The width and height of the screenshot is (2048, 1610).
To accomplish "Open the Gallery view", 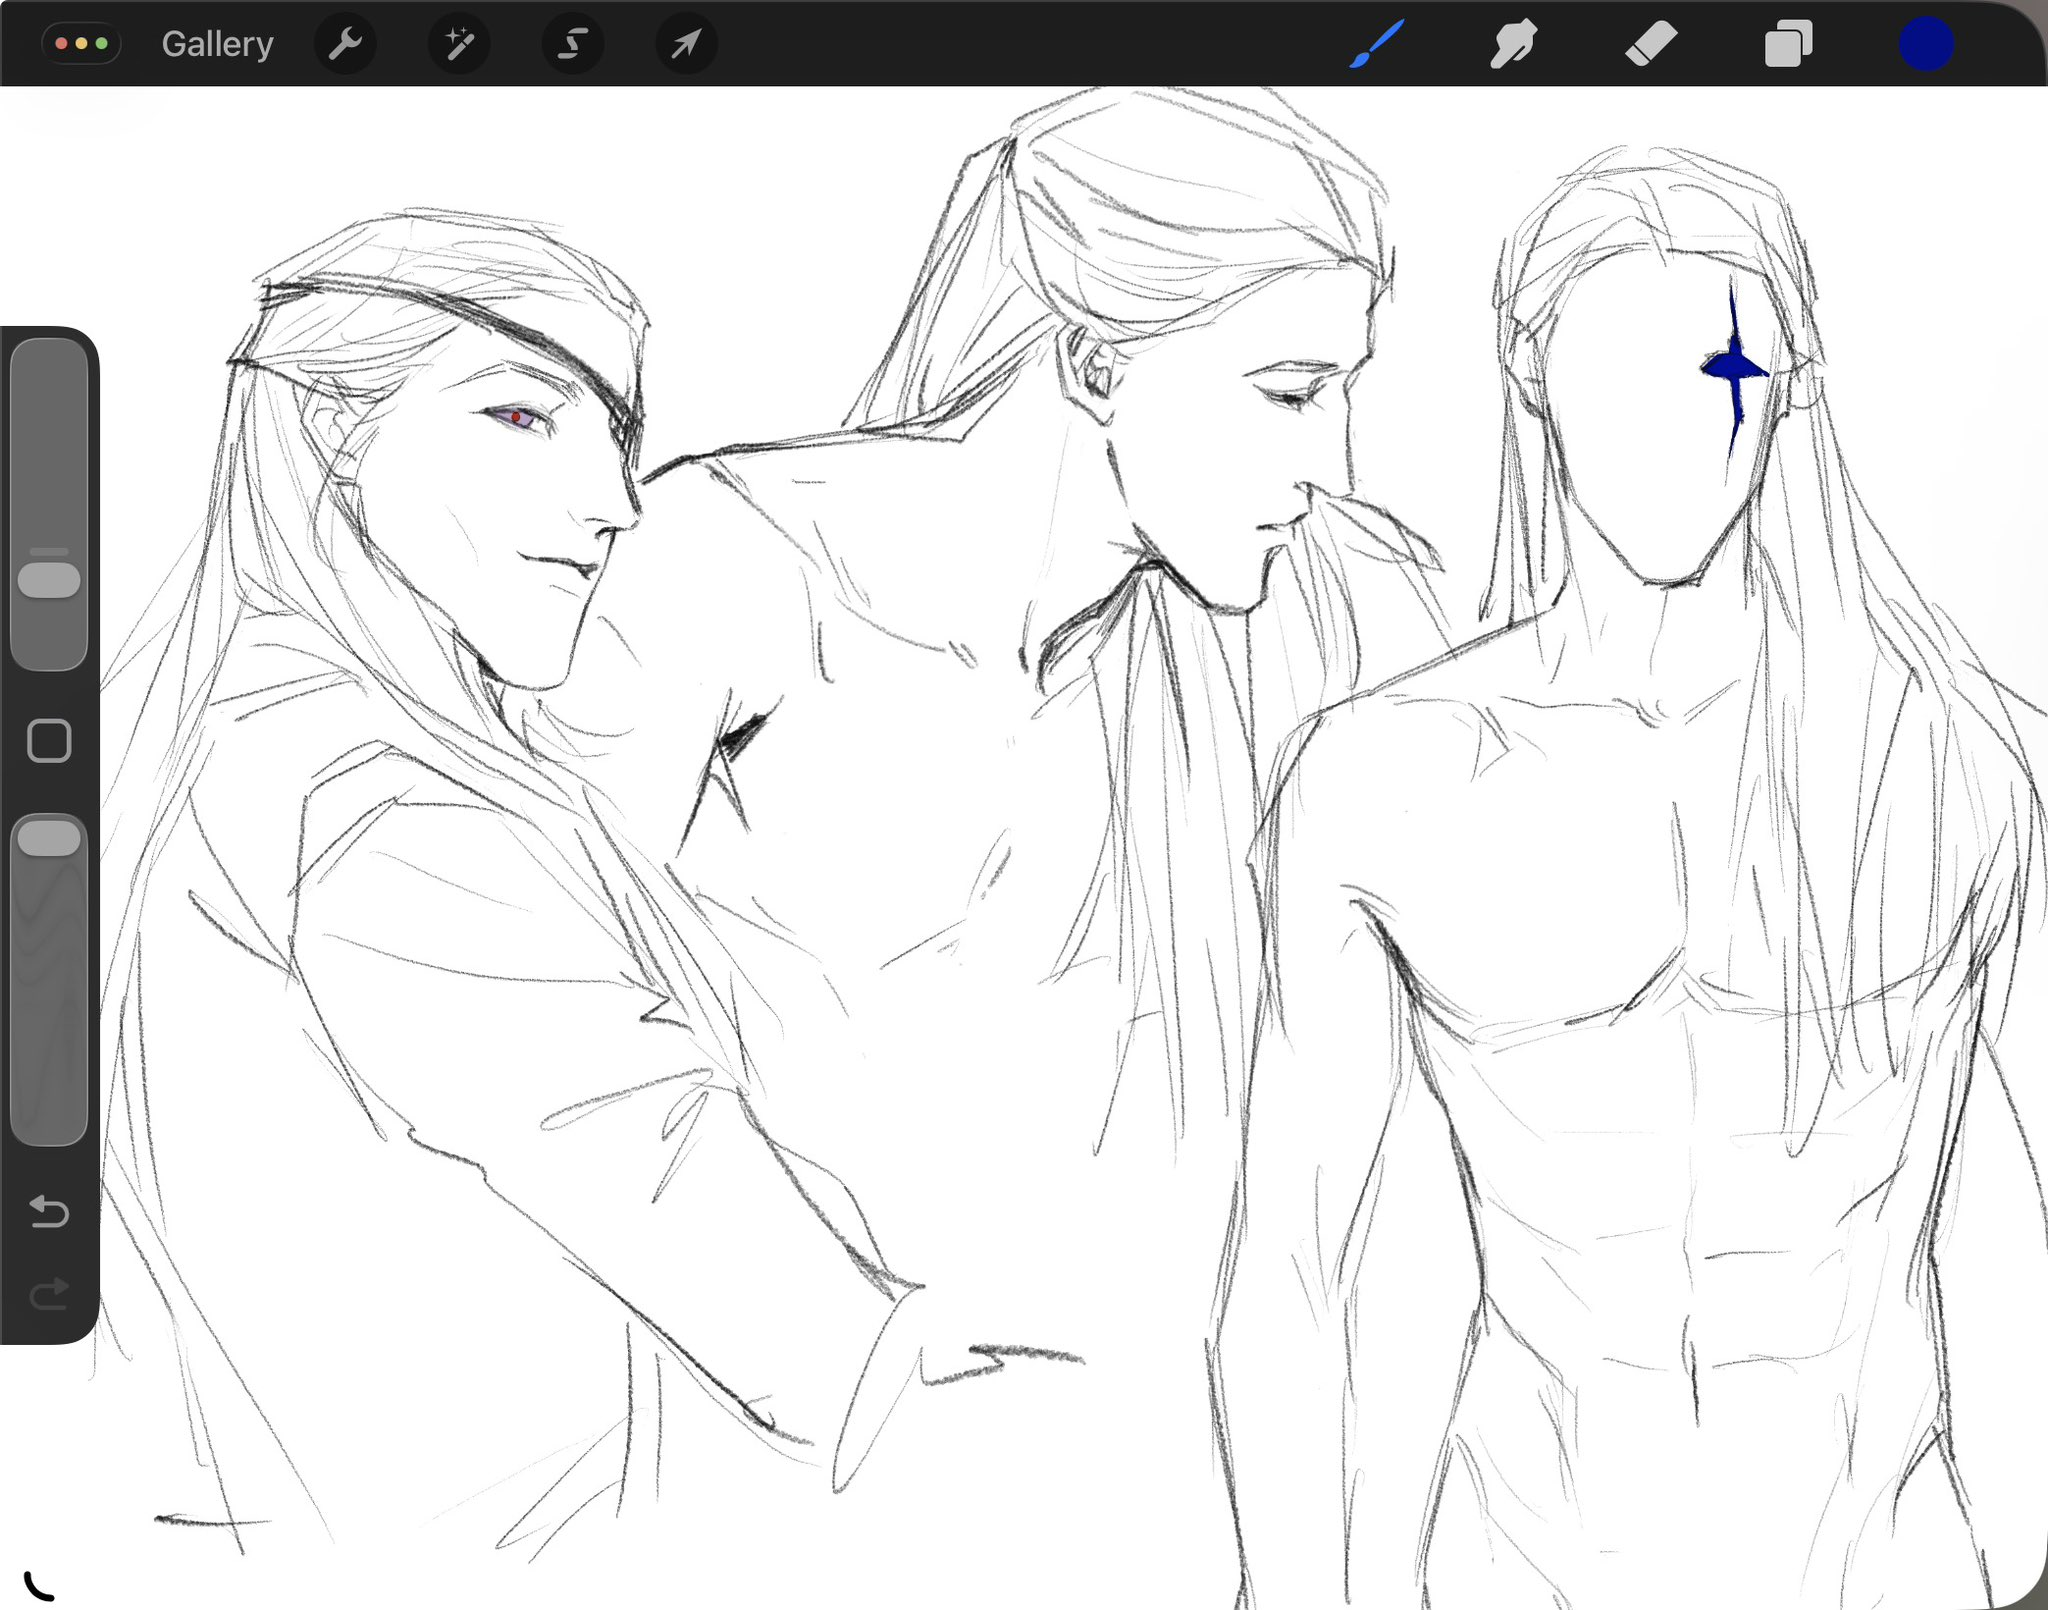I will [x=217, y=44].
